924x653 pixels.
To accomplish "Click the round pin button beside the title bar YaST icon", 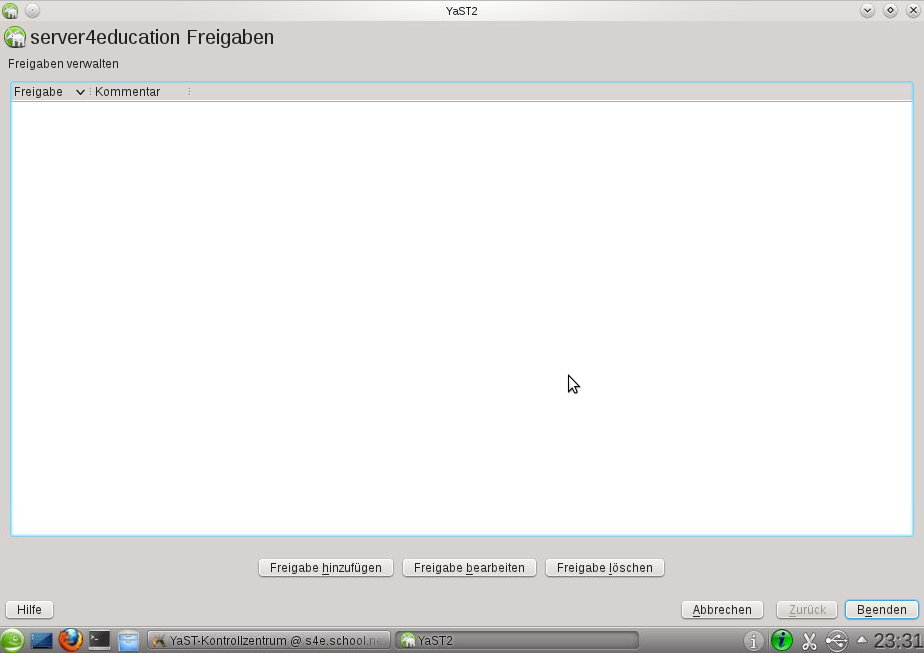I will [32, 11].
